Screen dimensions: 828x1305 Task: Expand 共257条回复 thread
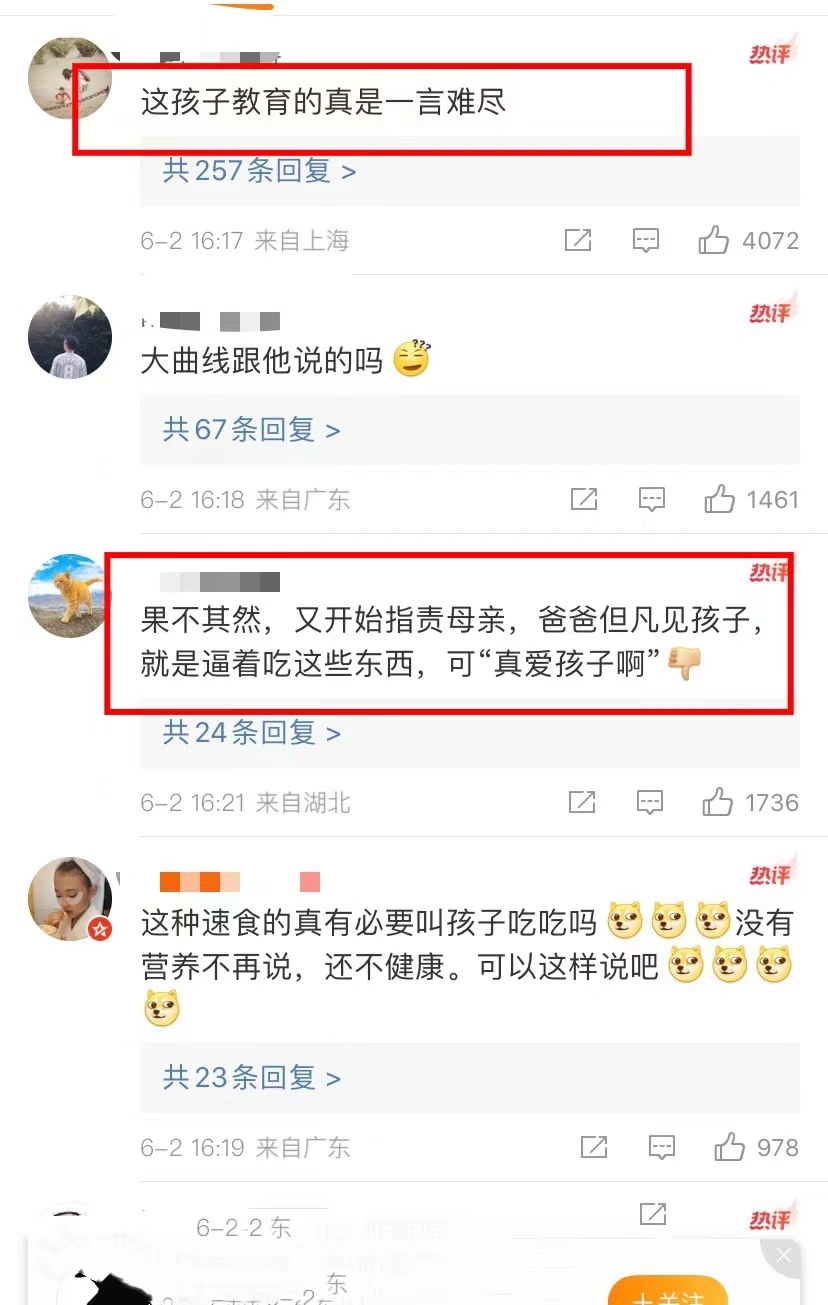pos(260,171)
